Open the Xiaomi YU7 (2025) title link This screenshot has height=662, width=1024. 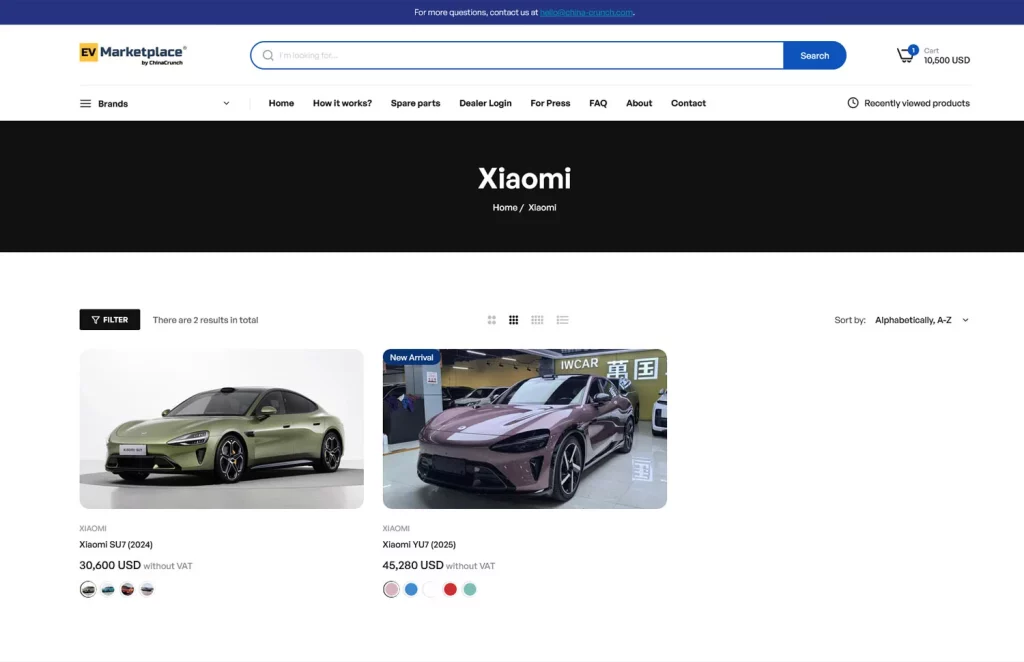click(x=419, y=544)
